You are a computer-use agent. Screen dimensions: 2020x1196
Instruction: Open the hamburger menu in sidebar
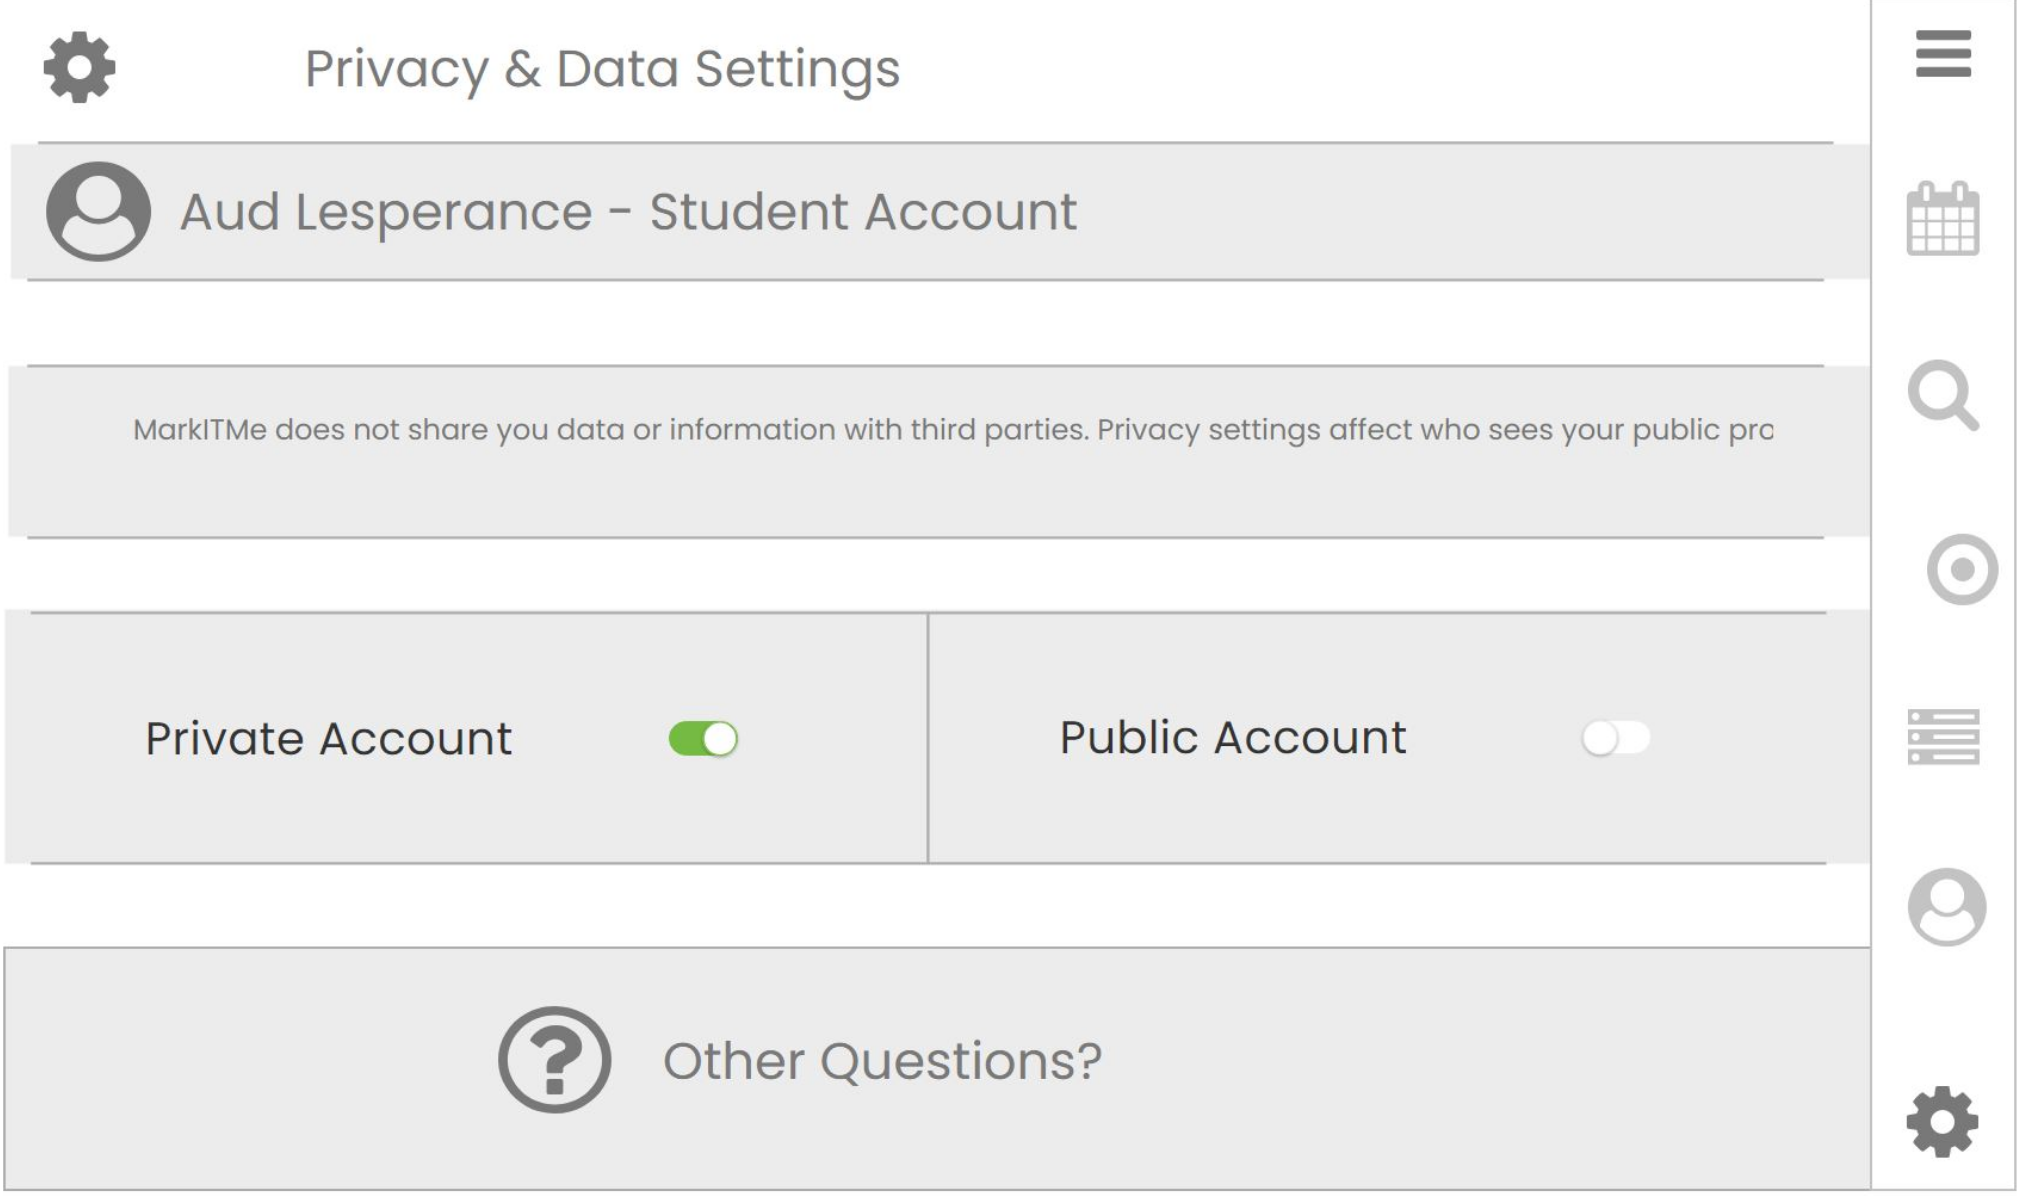(1942, 54)
